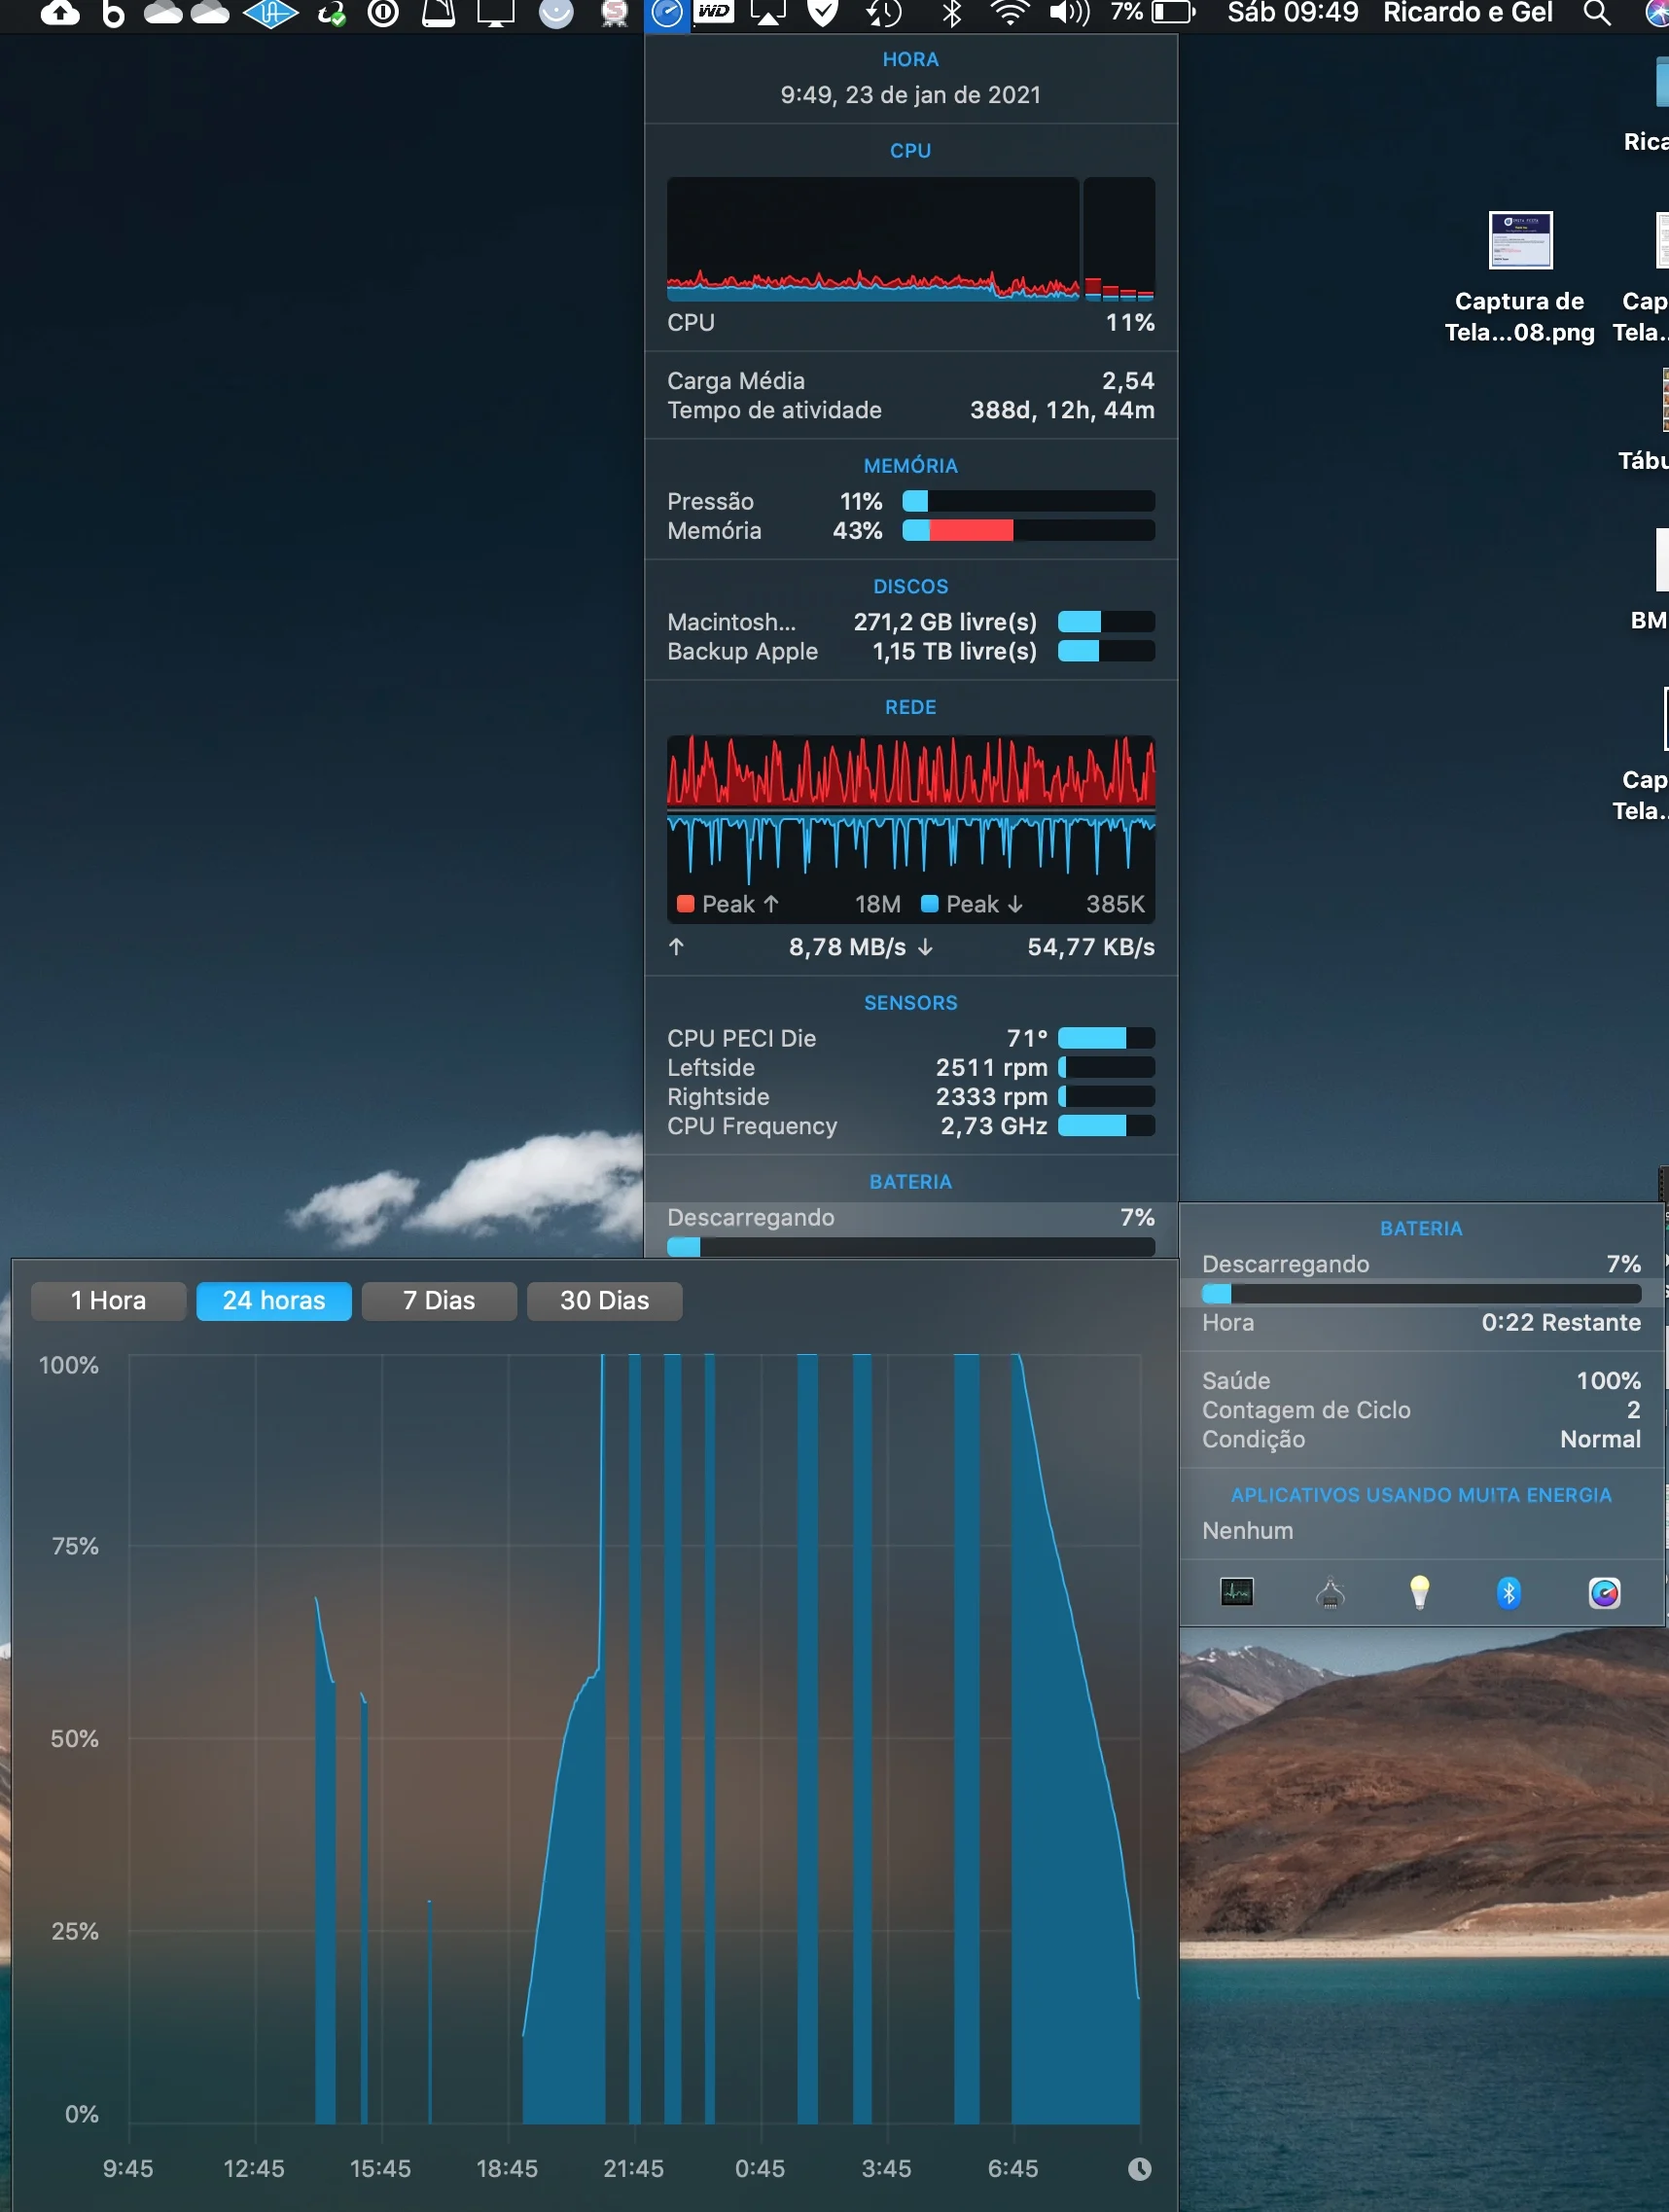Viewport: 1669px width, 2212px height.
Task: Click the 'CPU 11%' usage row
Action: [x=910, y=322]
